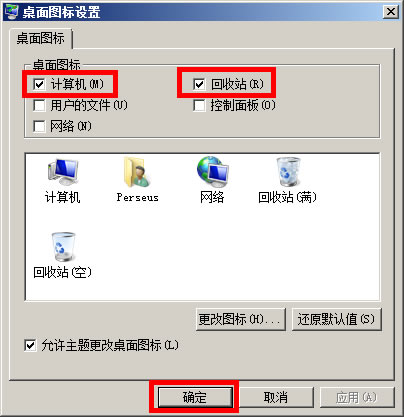Enable the 网络(N) checkbox
The width and height of the screenshot is (404, 417).
pos(39,126)
